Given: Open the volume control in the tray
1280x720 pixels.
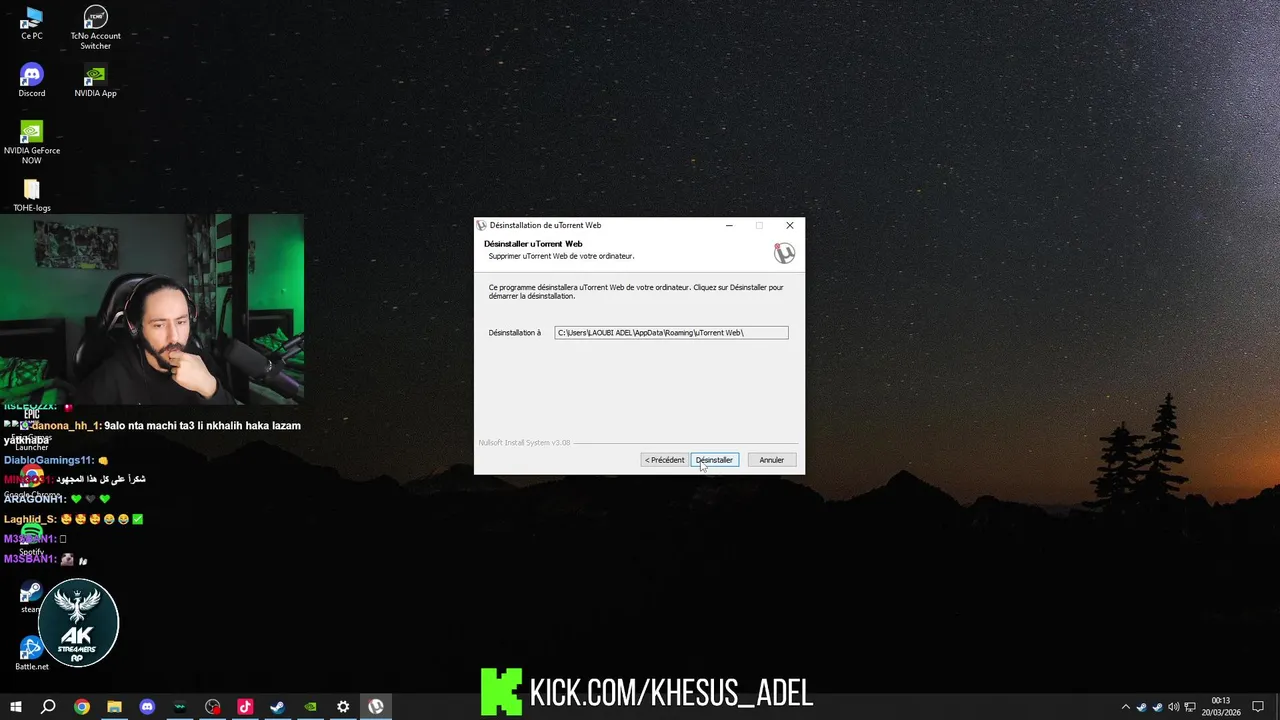Looking at the screenshot, I should (1173, 707).
